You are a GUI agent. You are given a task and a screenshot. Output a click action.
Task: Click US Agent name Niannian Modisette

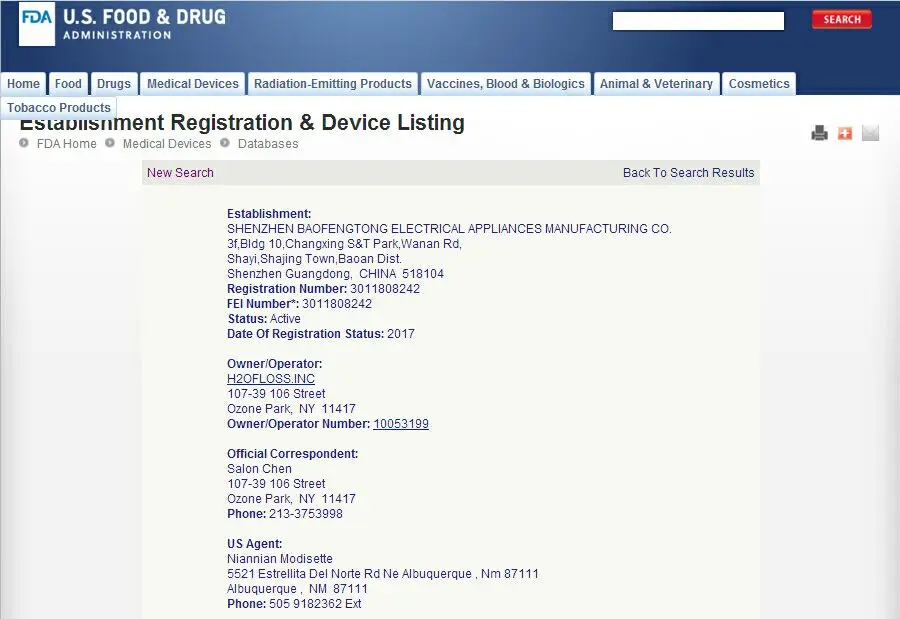(x=280, y=559)
